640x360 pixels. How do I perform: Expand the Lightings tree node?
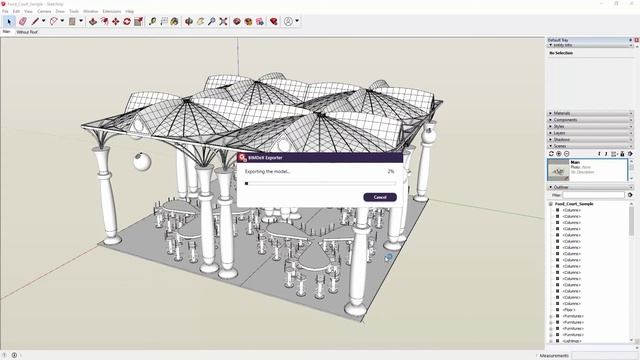(x=551, y=341)
